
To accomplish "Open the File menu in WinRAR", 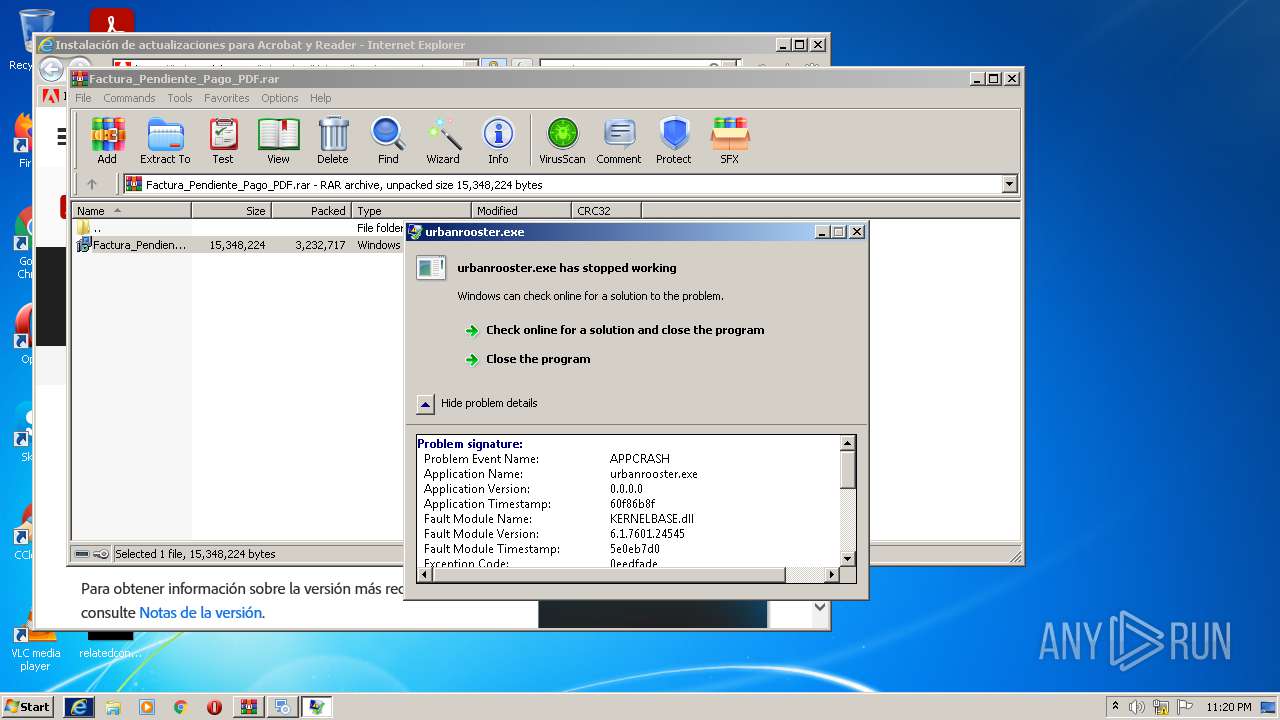I will (83, 98).
